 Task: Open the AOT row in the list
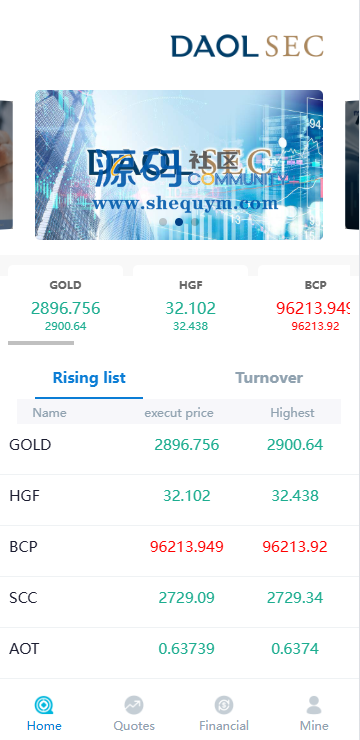tap(180, 649)
